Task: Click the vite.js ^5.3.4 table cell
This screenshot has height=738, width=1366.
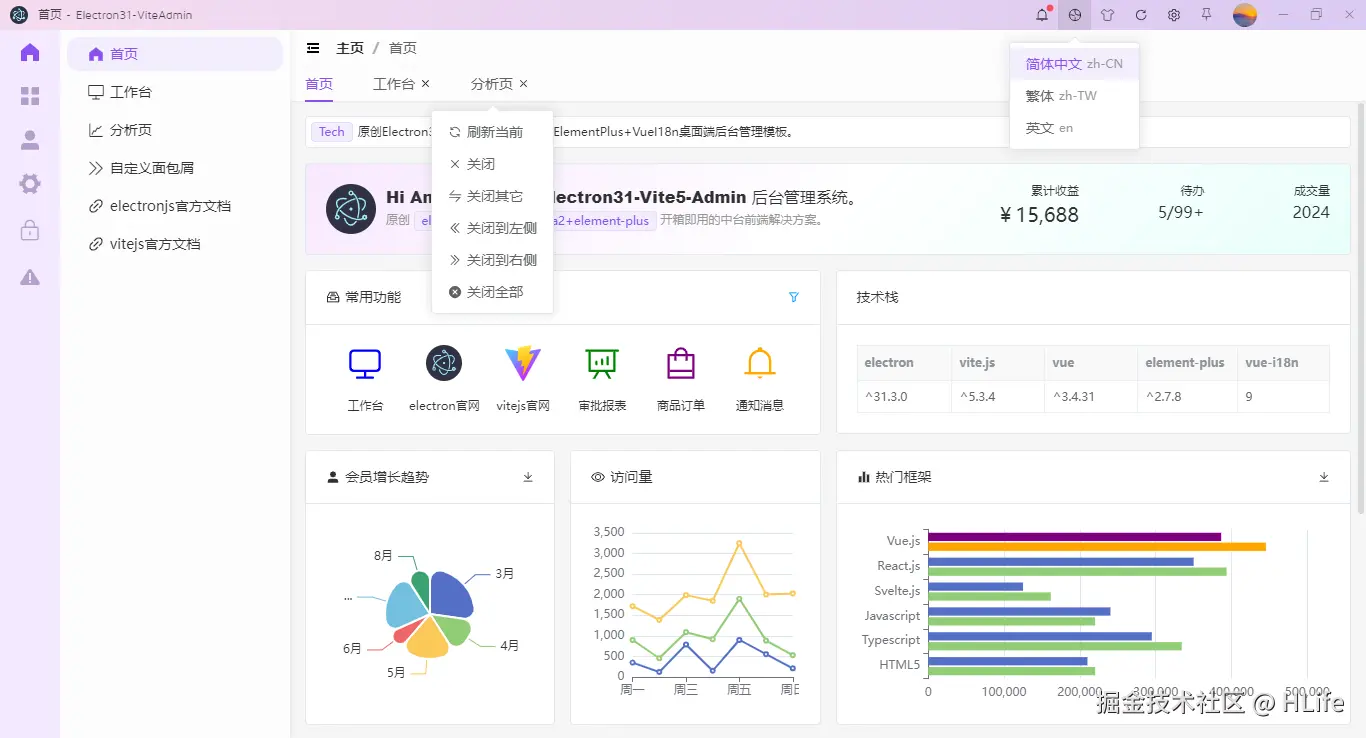Action: click(998, 396)
